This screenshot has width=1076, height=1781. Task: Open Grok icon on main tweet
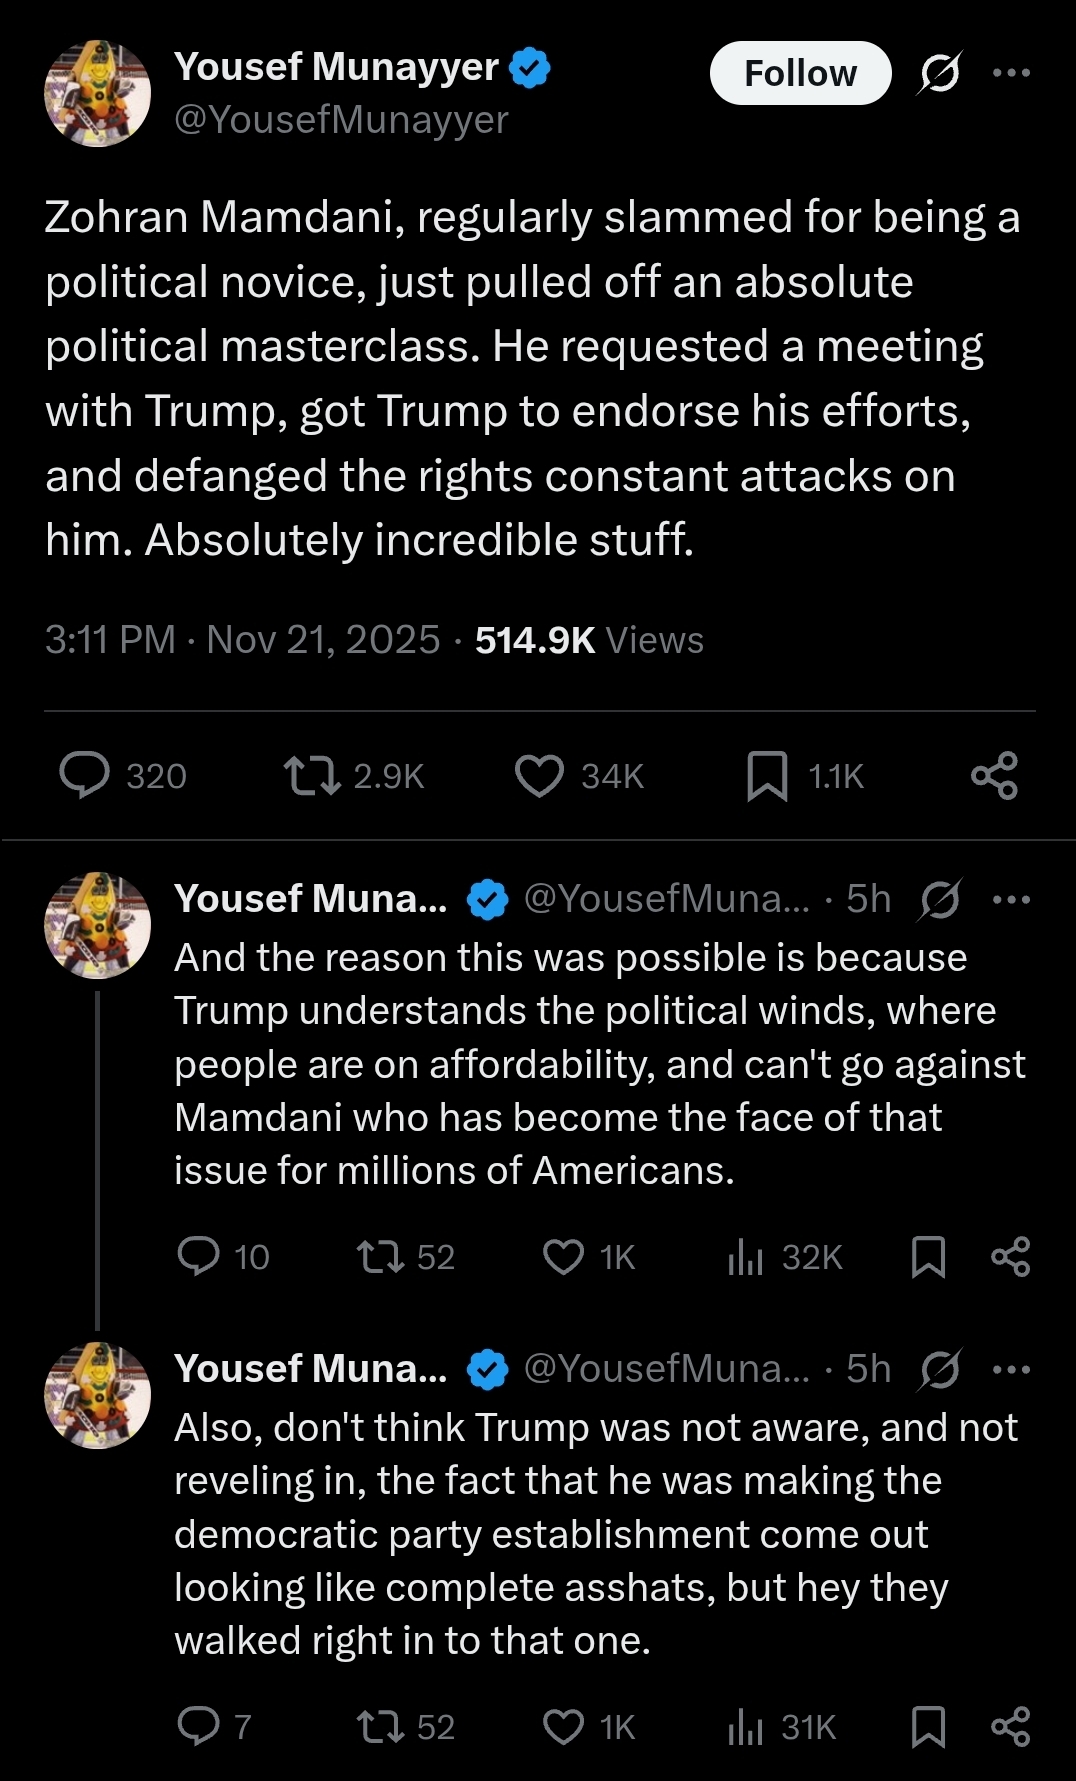point(939,73)
